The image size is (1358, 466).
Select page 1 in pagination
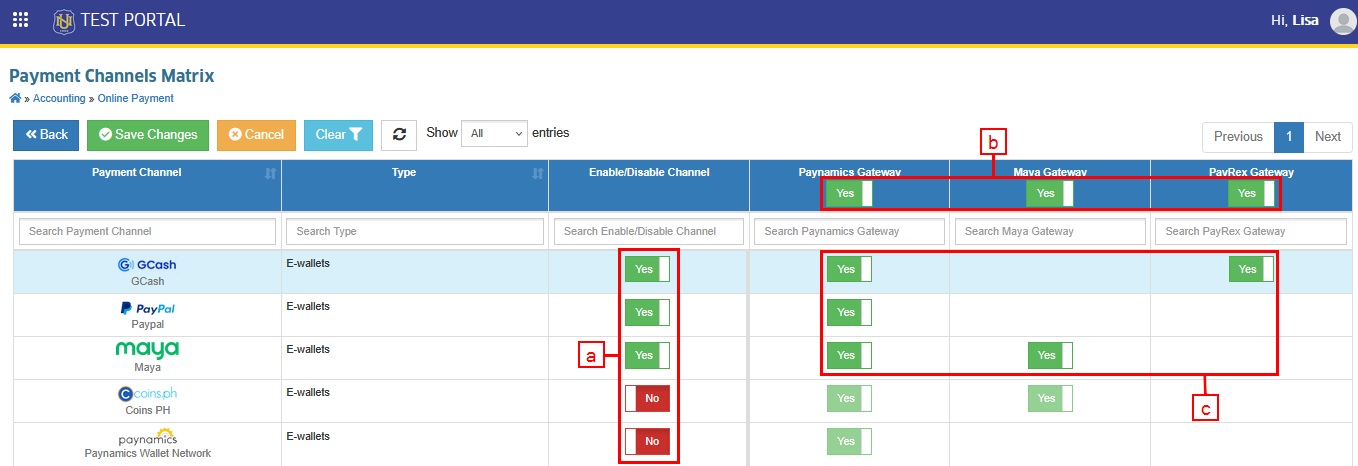(x=1289, y=137)
